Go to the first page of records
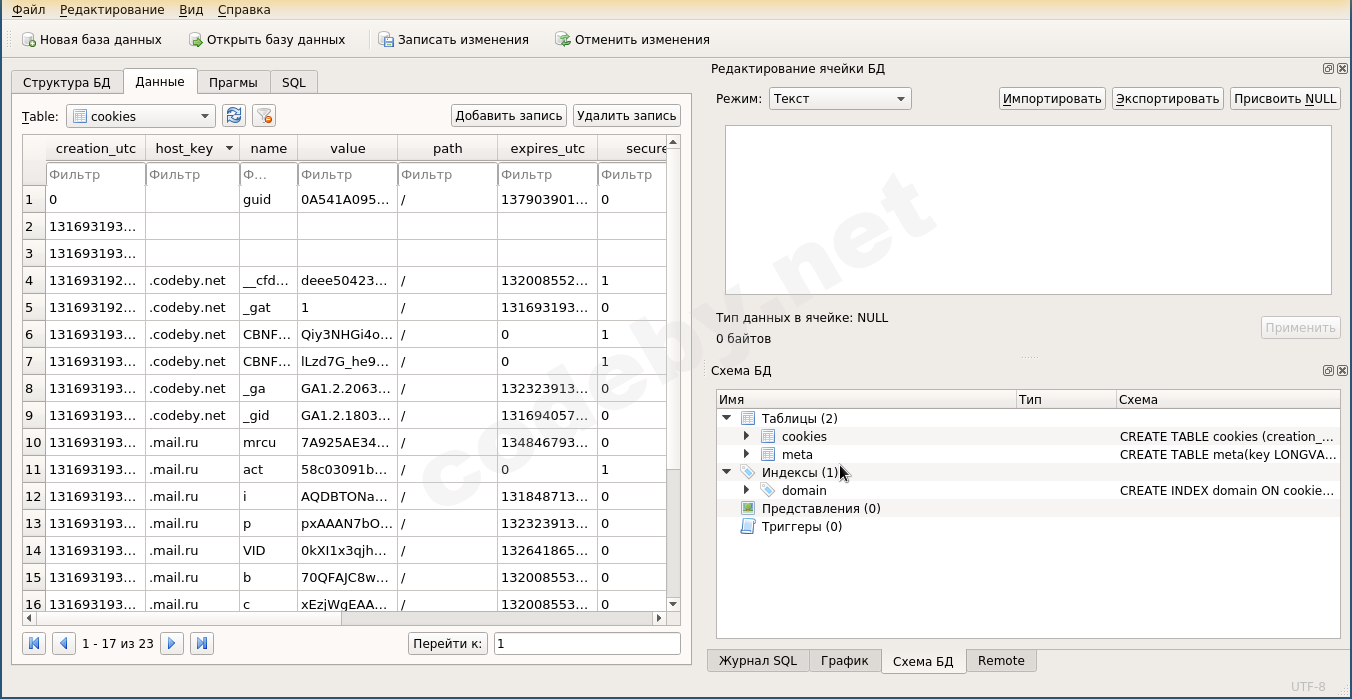 click(34, 643)
